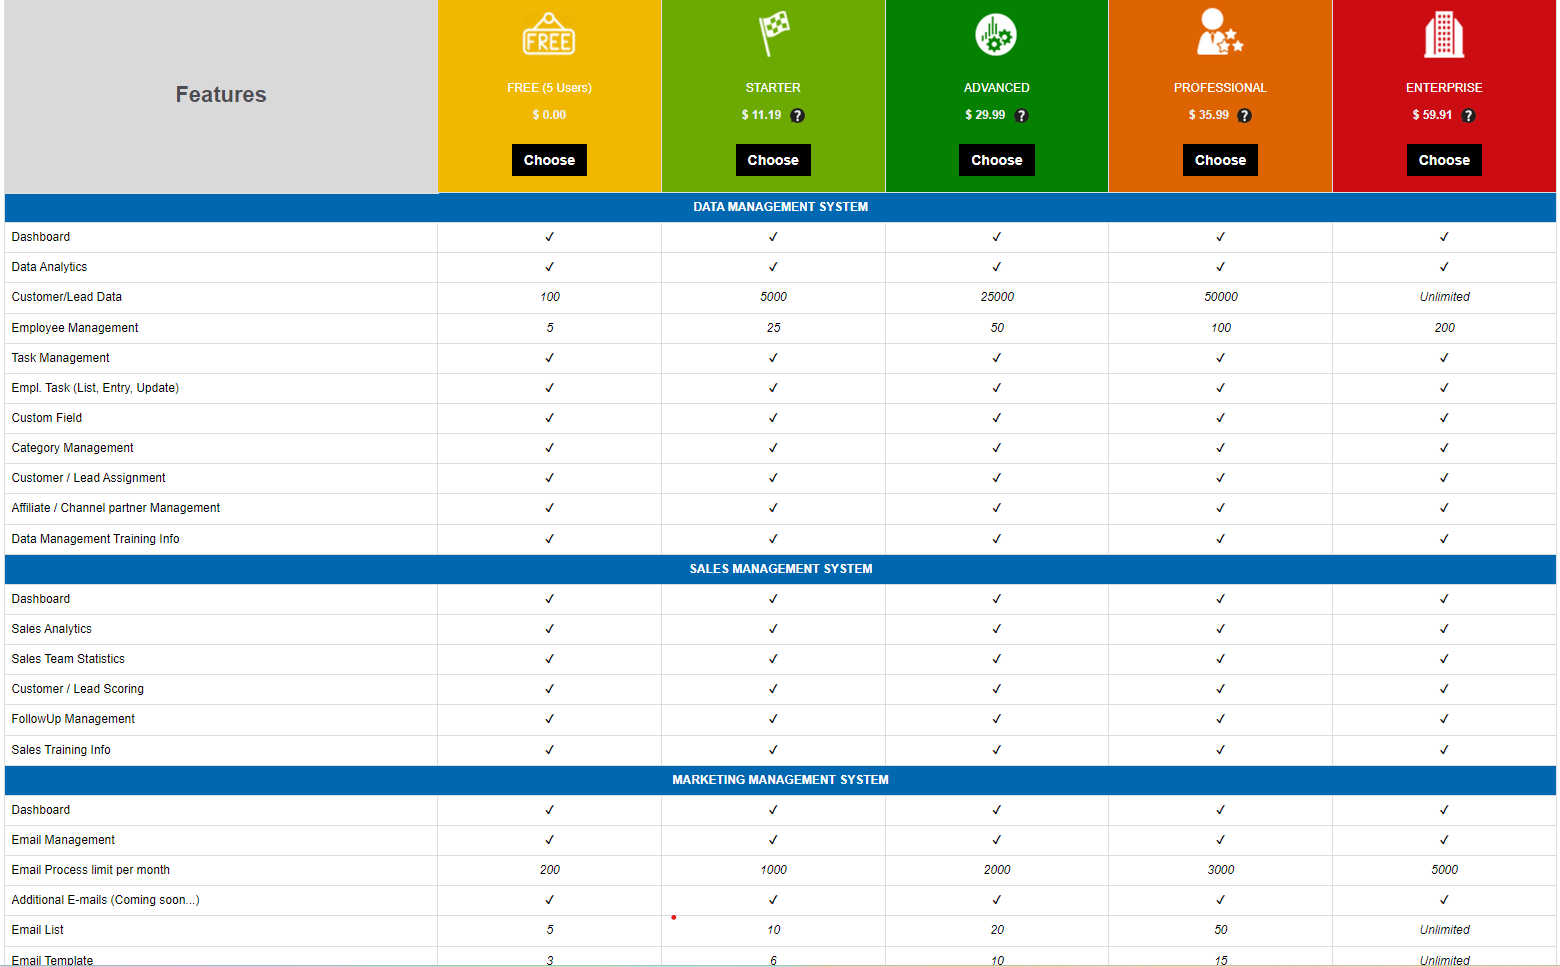1560x967 pixels.
Task: Click Professional 3000 Email Process limit value
Action: [1220, 870]
